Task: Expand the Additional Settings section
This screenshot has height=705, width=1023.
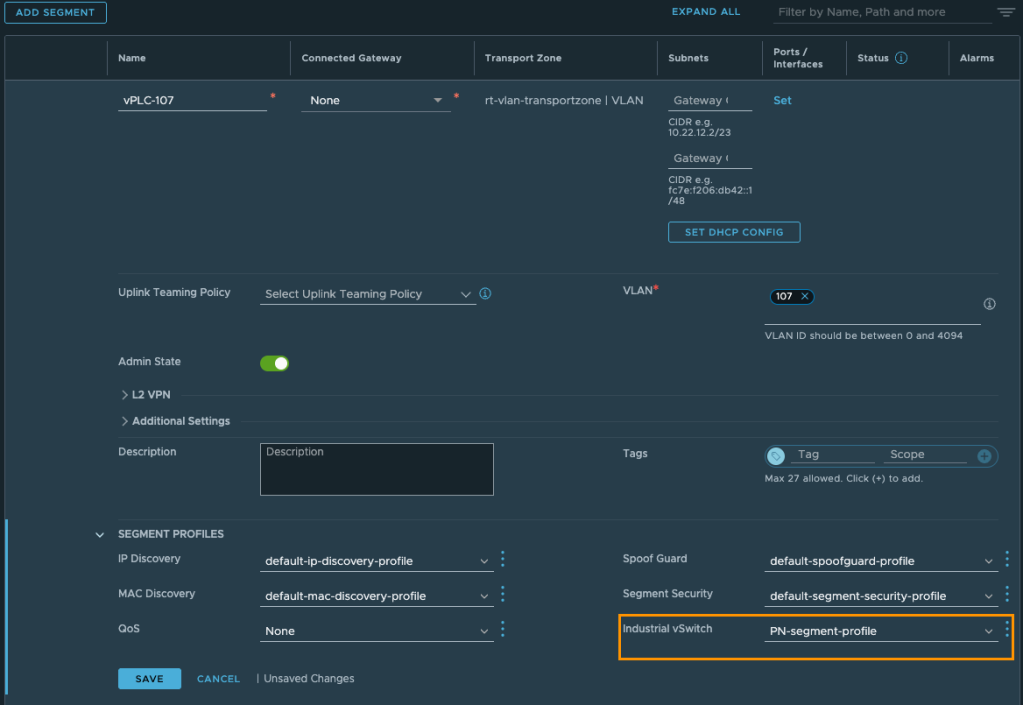Action: pyautogui.click(x=125, y=421)
